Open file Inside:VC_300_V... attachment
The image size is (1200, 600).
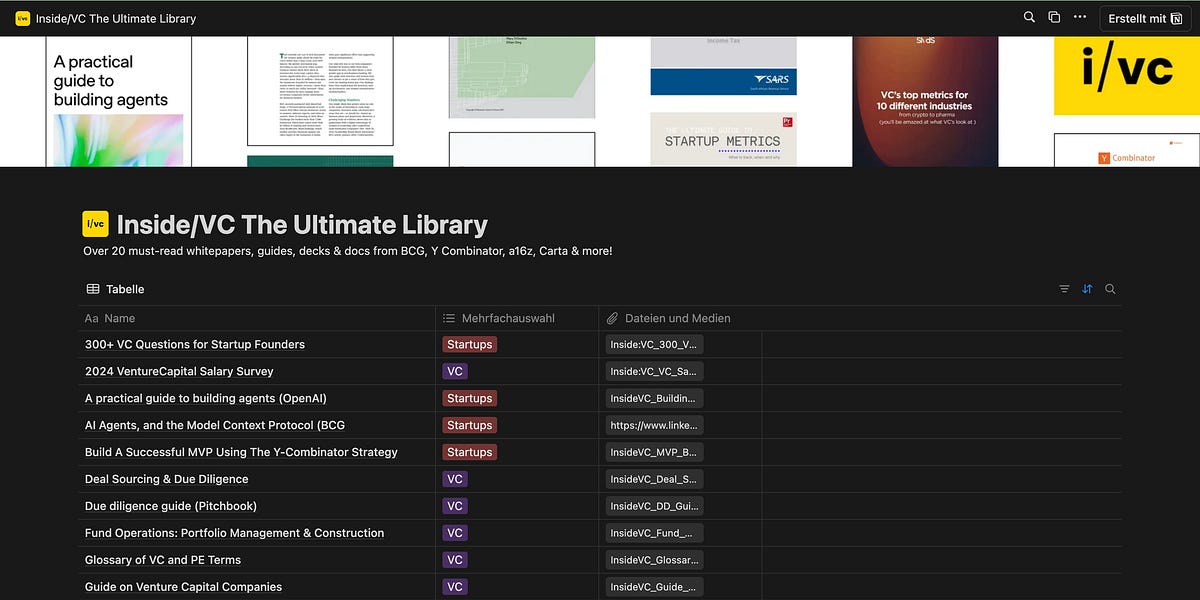pos(654,344)
